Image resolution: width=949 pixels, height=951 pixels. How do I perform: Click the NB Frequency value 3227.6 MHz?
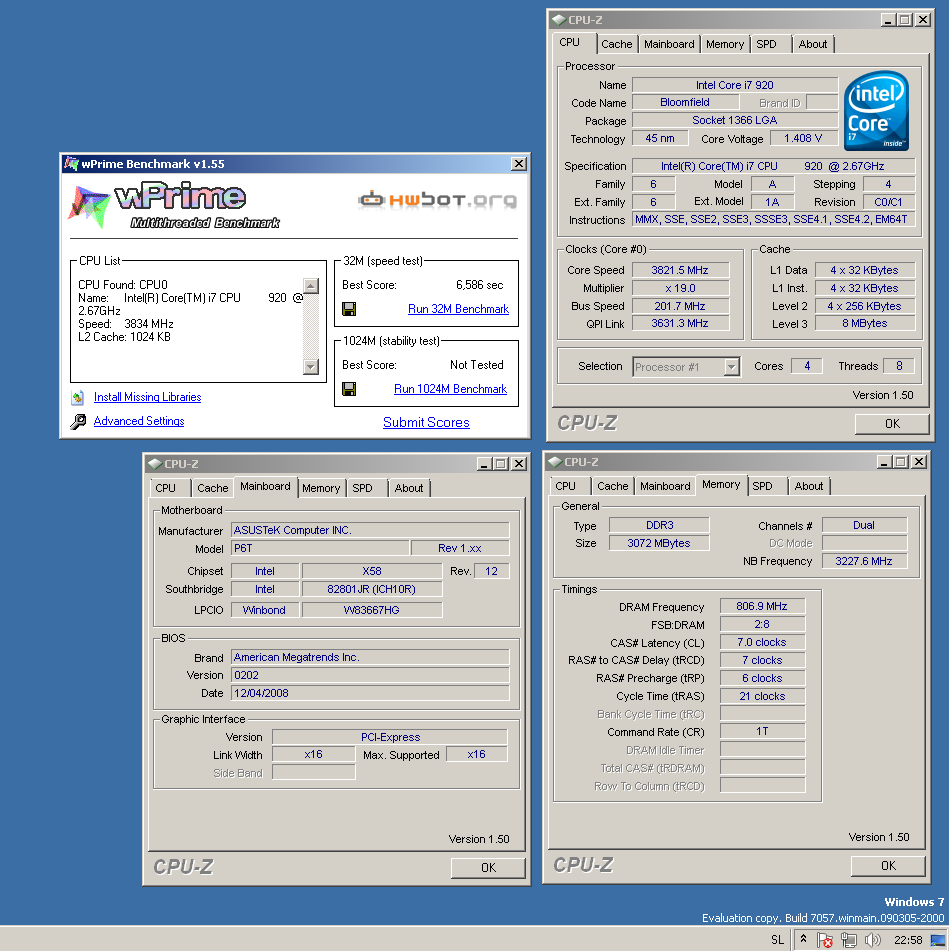click(x=864, y=562)
